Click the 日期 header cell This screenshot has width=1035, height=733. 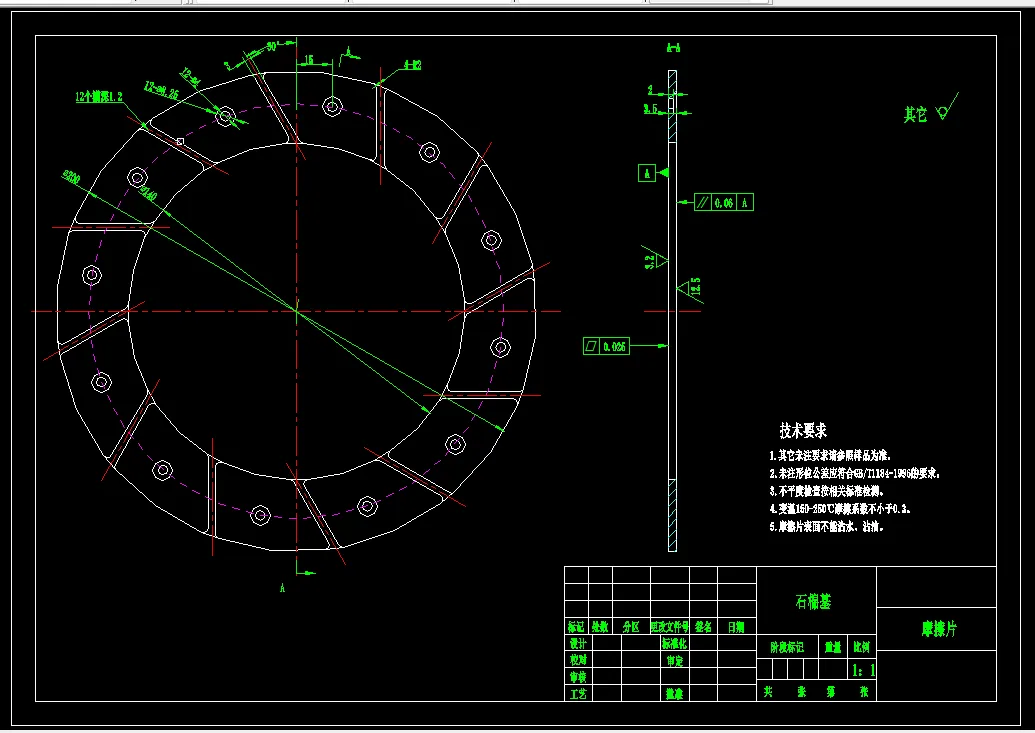coord(736,627)
